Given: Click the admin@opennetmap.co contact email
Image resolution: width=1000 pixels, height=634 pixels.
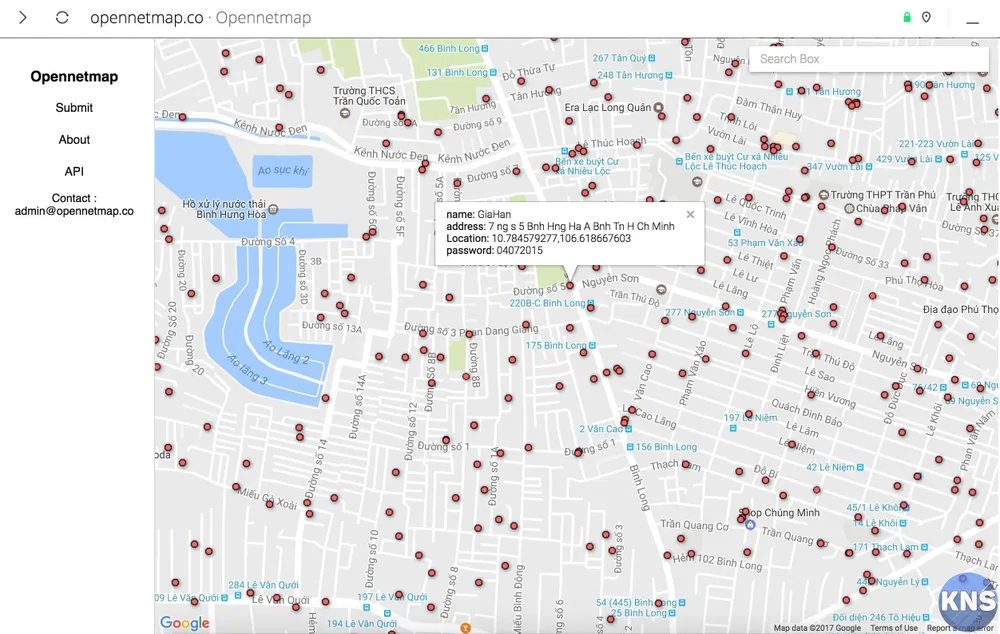Looking at the screenshot, I should click(x=74, y=211).
